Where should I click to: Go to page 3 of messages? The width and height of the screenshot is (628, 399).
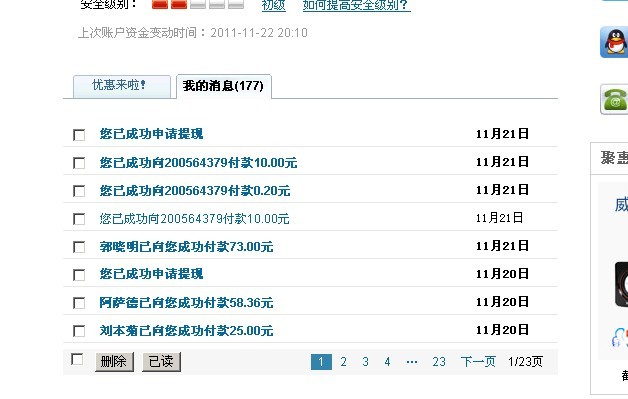click(365, 362)
